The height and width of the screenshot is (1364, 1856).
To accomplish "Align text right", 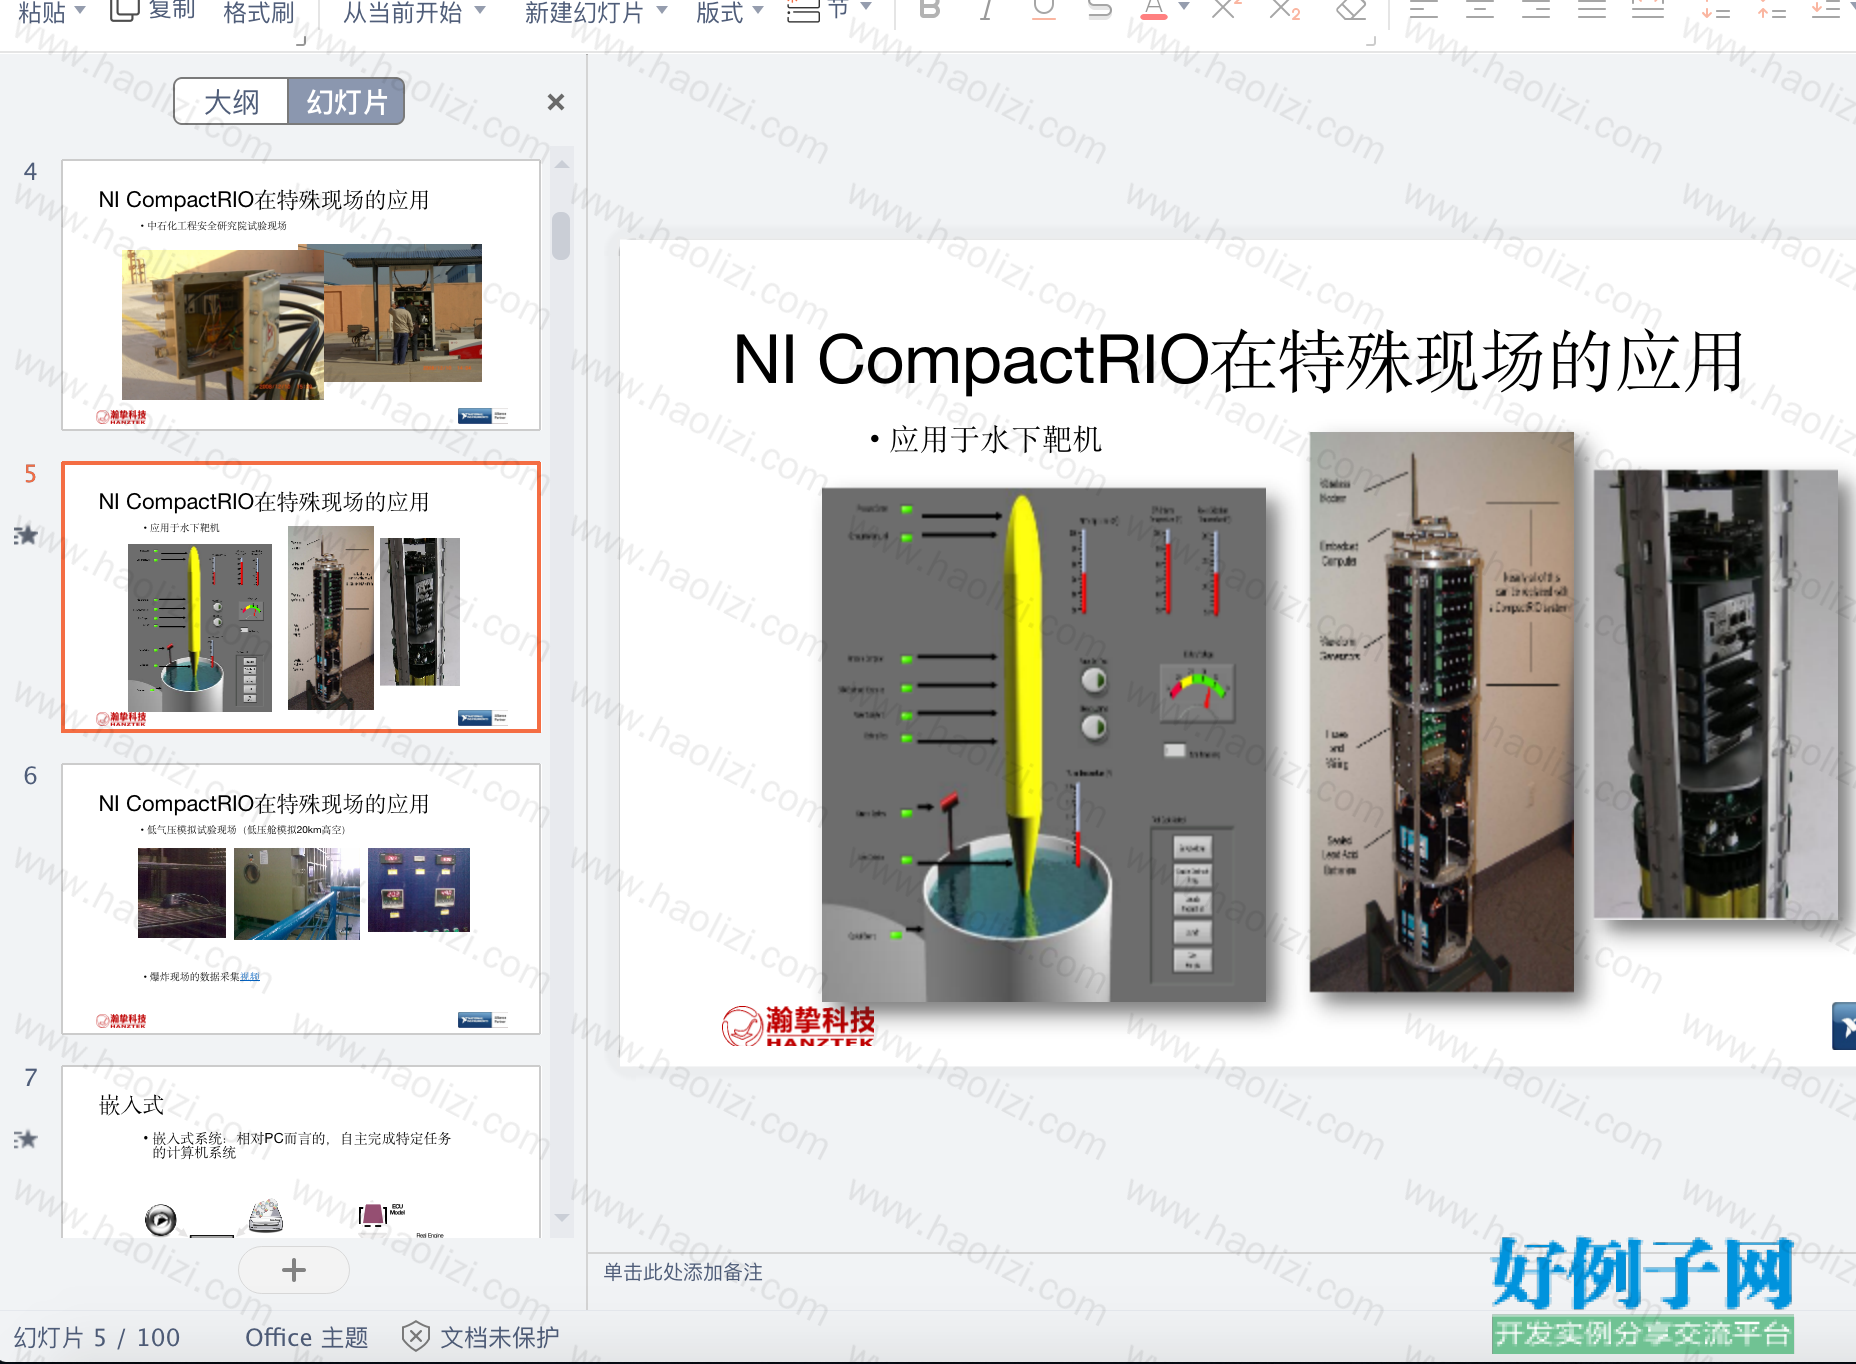I will tap(1535, 10).
